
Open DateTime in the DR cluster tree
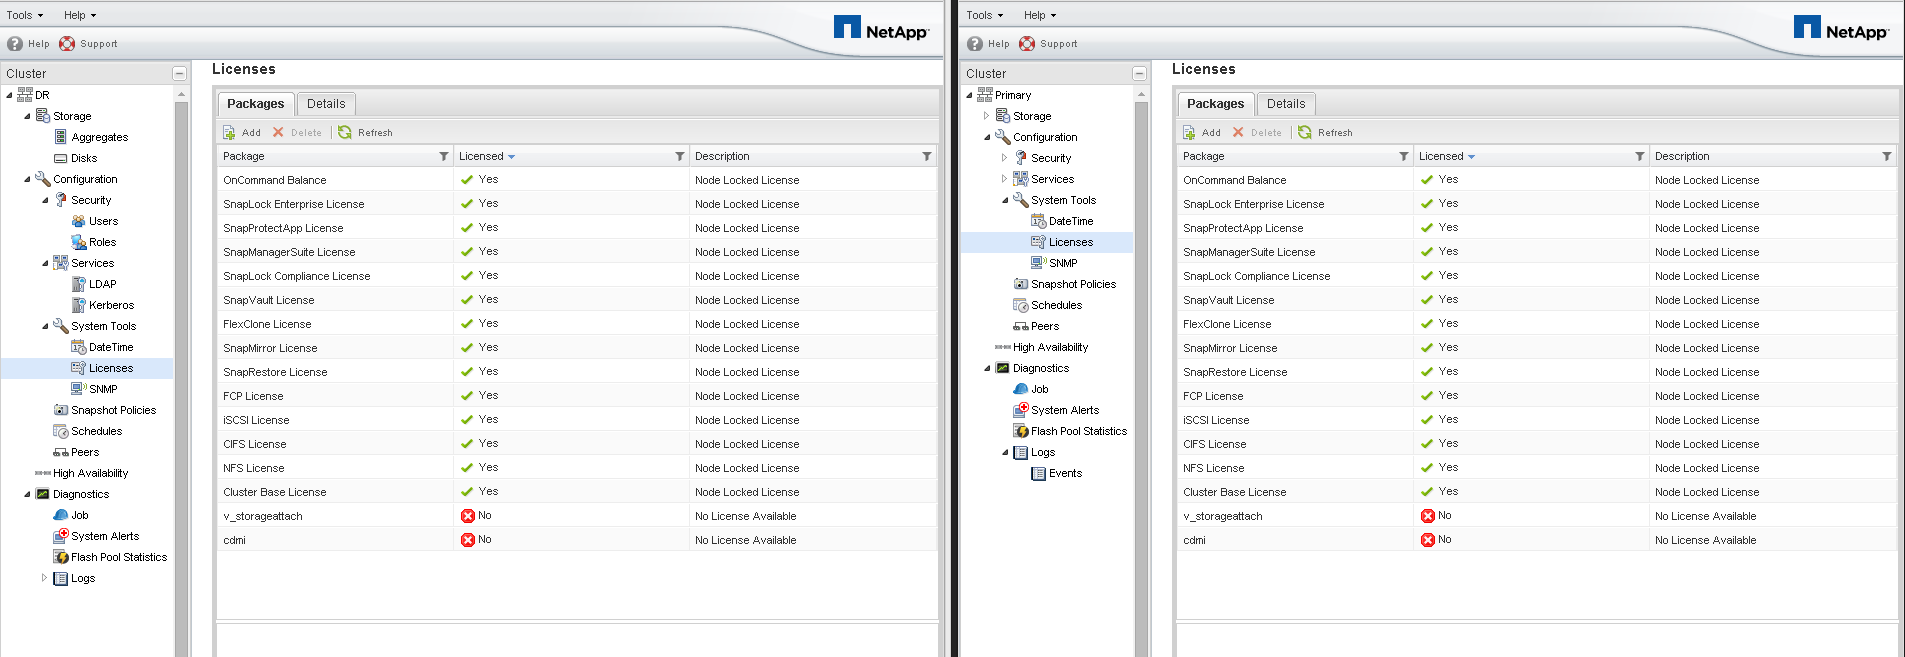[110, 347]
